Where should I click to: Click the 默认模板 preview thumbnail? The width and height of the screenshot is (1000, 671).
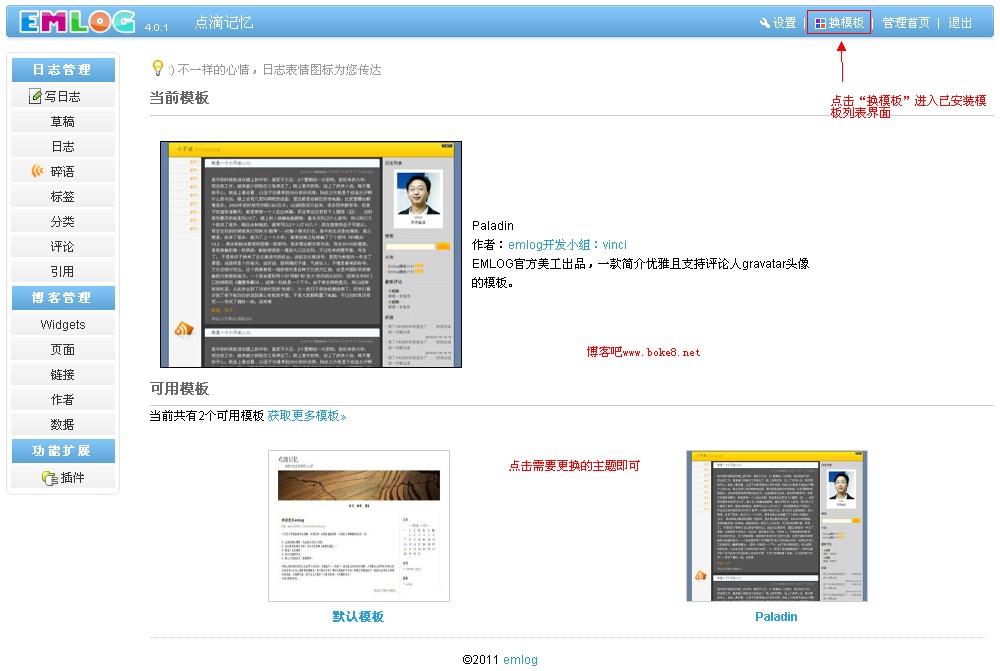pyautogui.click(x=358, y=526)
